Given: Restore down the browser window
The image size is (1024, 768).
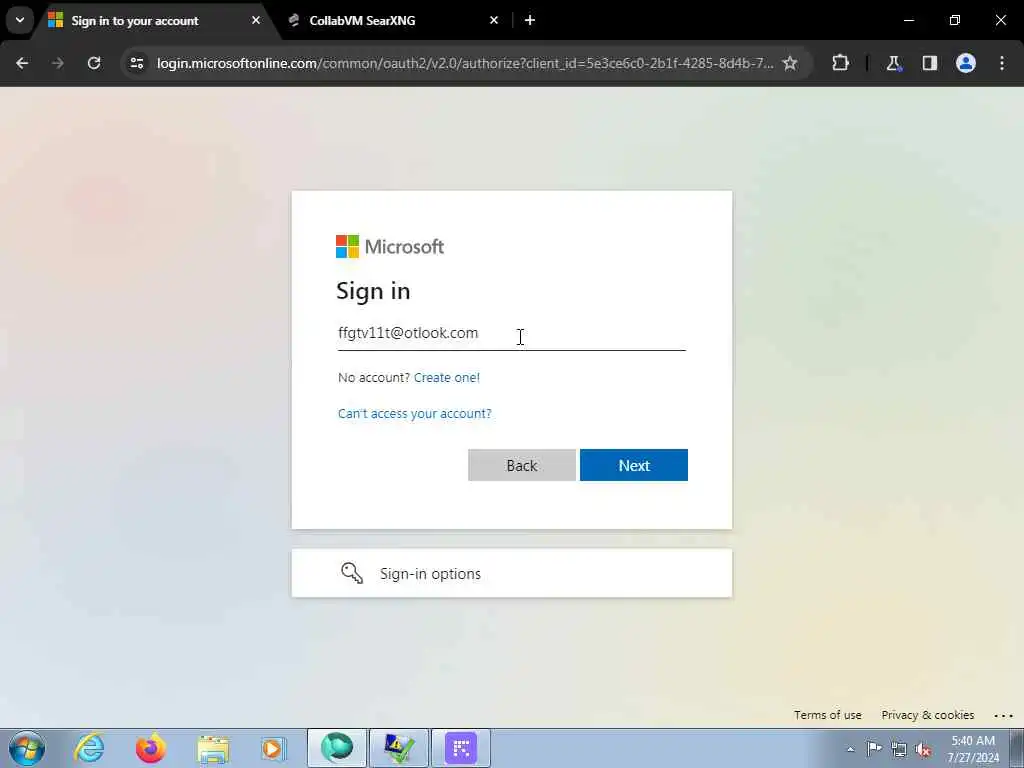Looking at the screenshot, I should 955,20.
